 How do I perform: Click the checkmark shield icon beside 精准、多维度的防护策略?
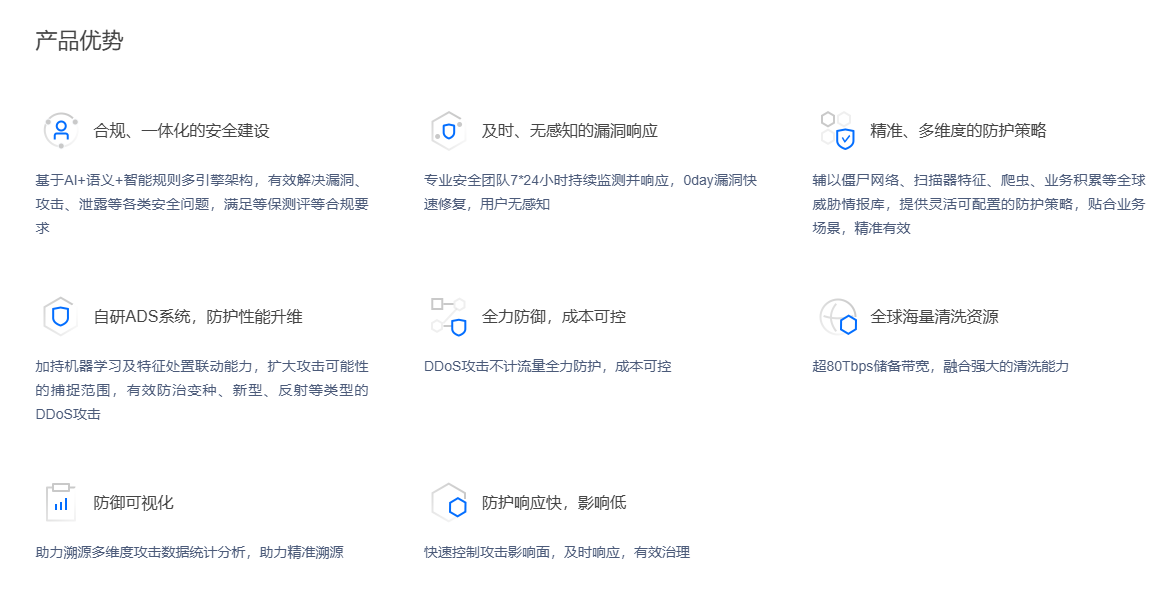[x=837, y=131]
